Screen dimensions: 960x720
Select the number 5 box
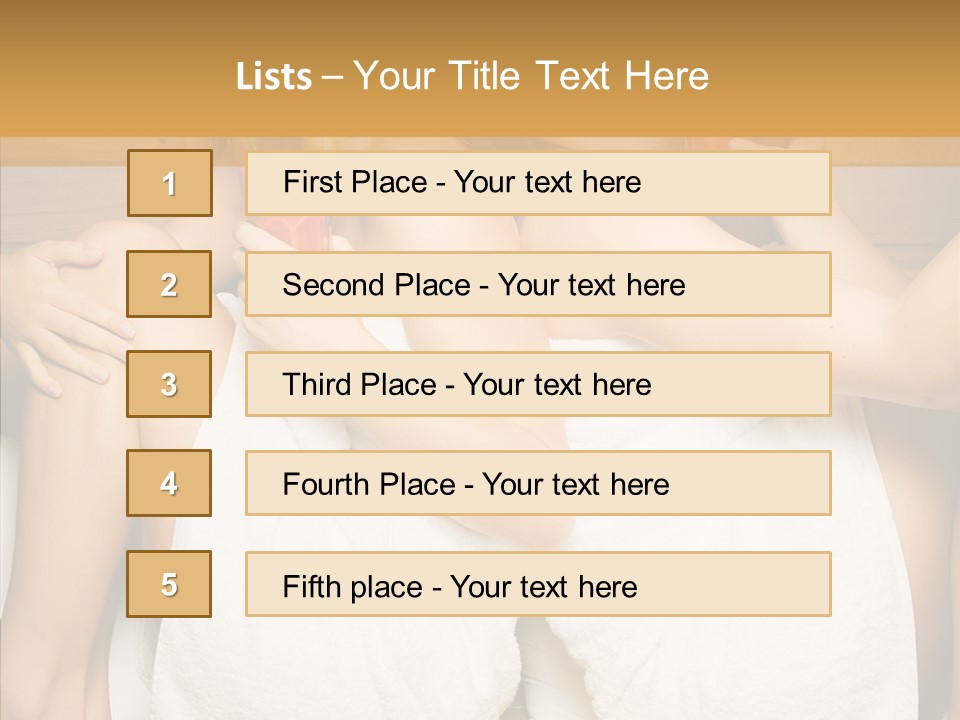point(169,584)
